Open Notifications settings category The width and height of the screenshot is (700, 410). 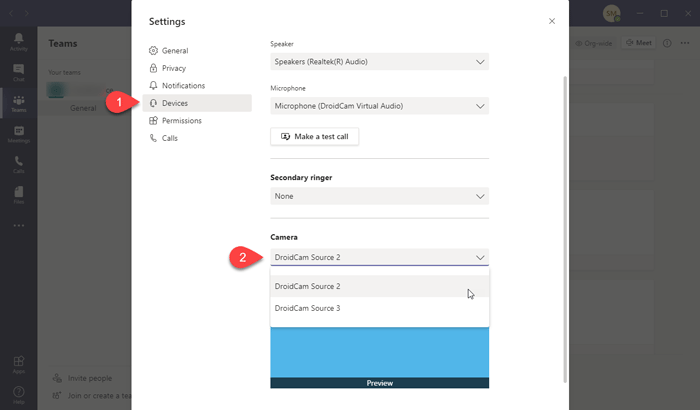(197, 85)
